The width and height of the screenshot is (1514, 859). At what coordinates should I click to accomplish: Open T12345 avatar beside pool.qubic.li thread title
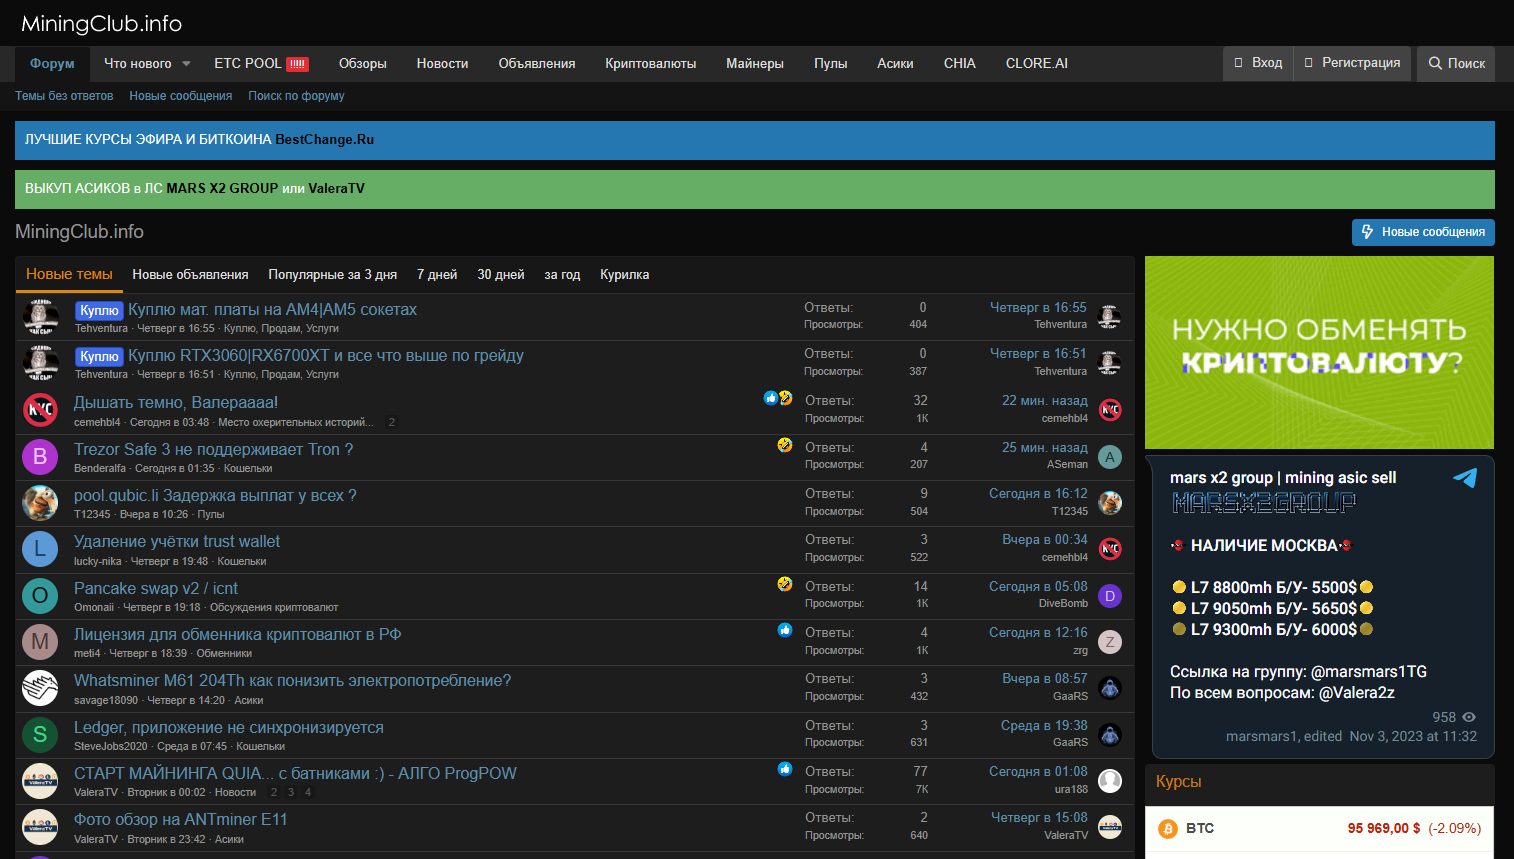(40, 503)
